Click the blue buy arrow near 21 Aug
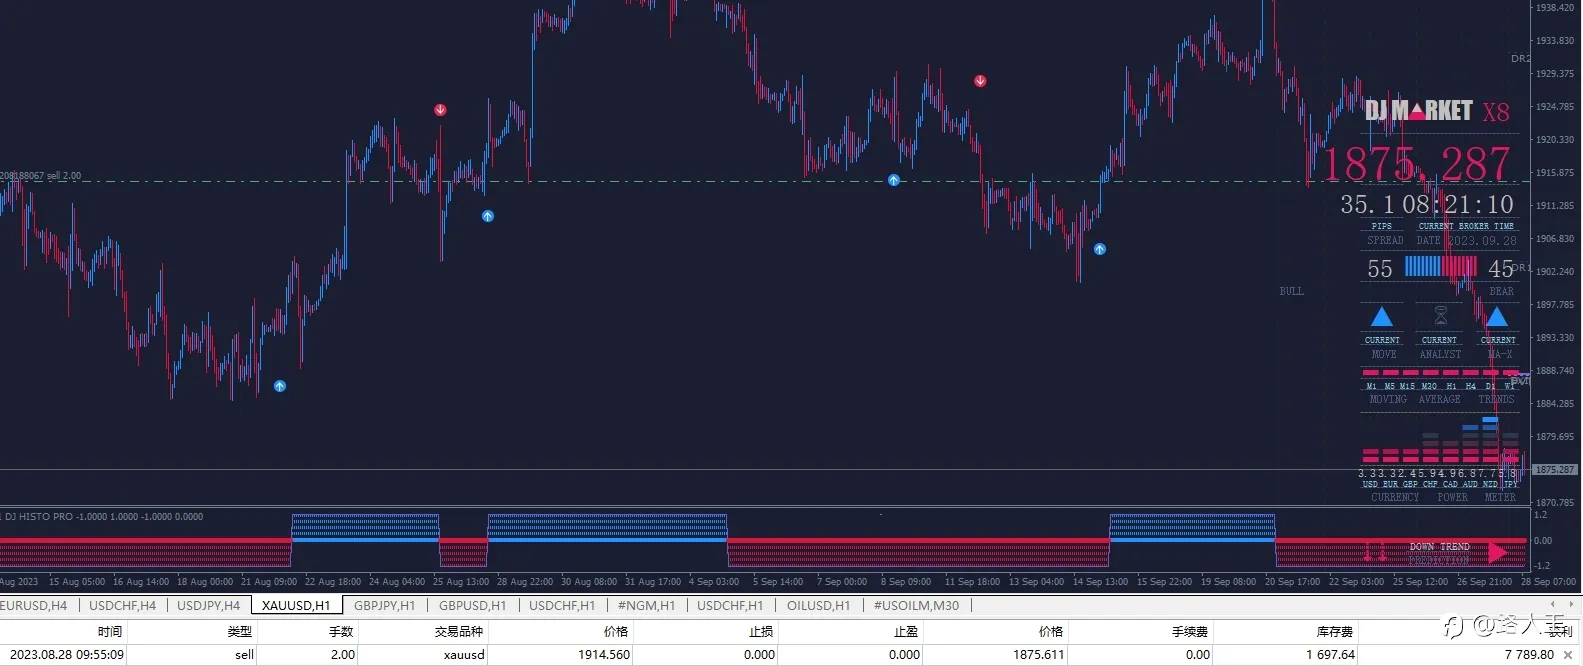Viewport: 1583px width, 666px height. [280, 386]
